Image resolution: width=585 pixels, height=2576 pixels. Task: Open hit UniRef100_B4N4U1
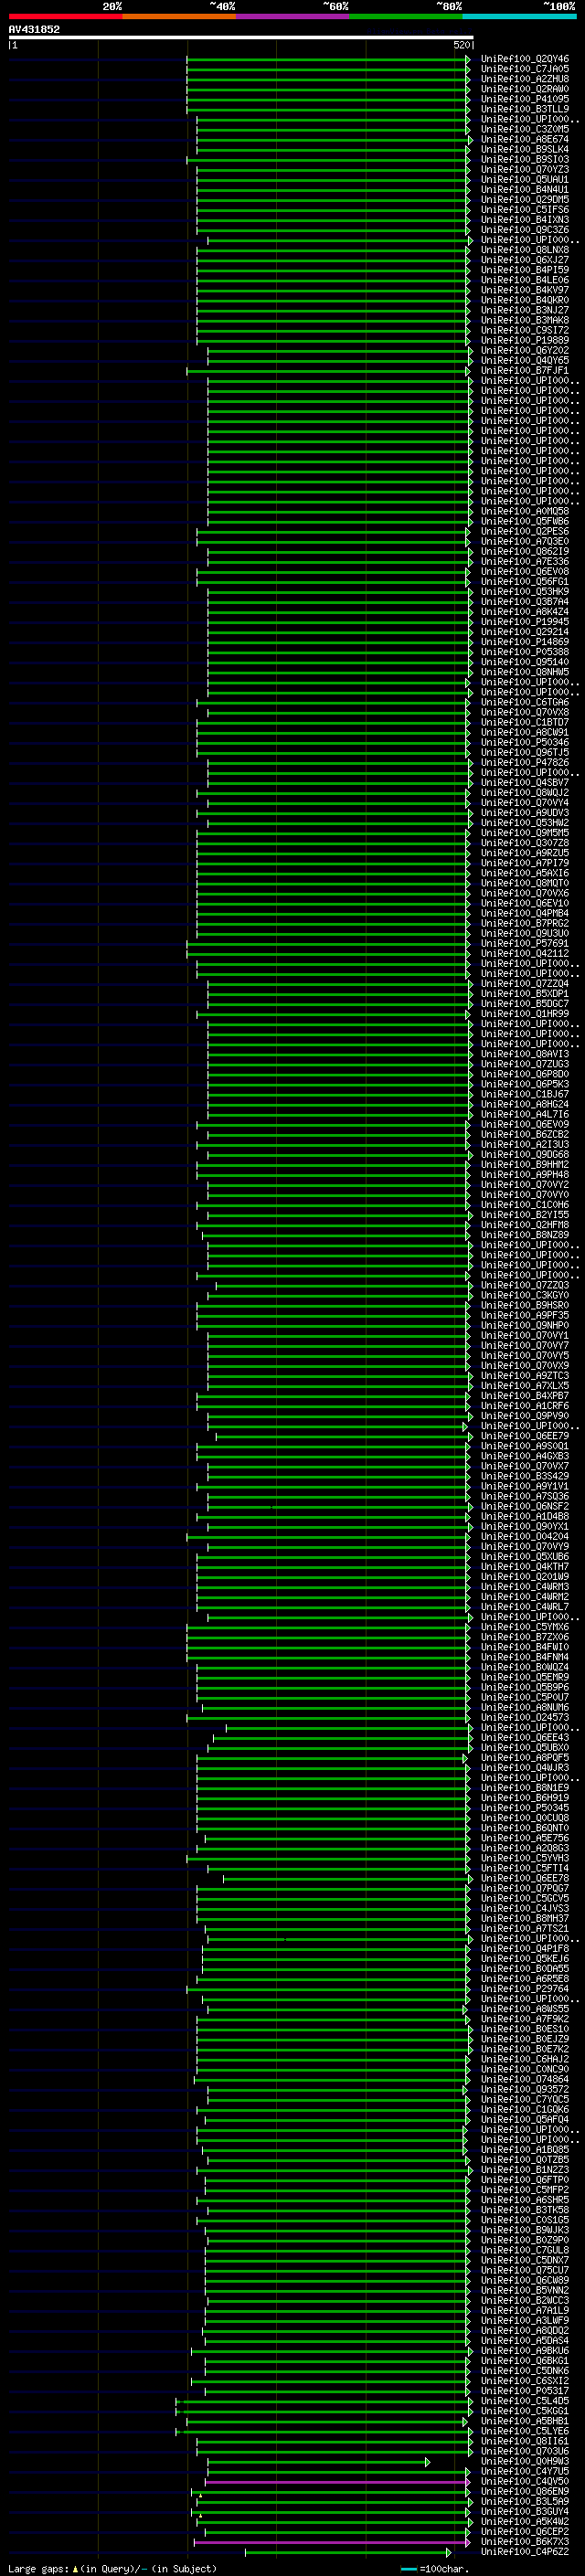pyautogui.click(x=525, y=190)
